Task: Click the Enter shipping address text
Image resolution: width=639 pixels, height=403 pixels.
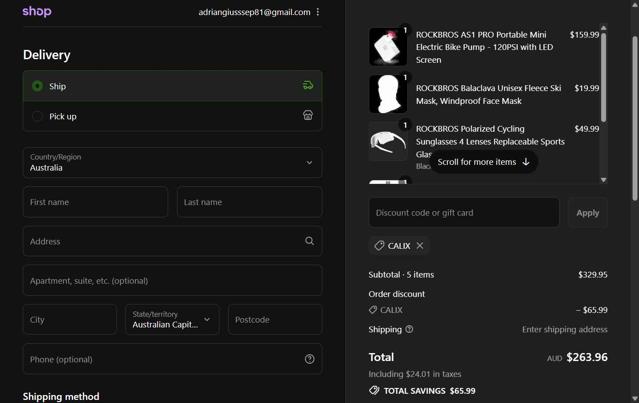Action: pos(564,329)
